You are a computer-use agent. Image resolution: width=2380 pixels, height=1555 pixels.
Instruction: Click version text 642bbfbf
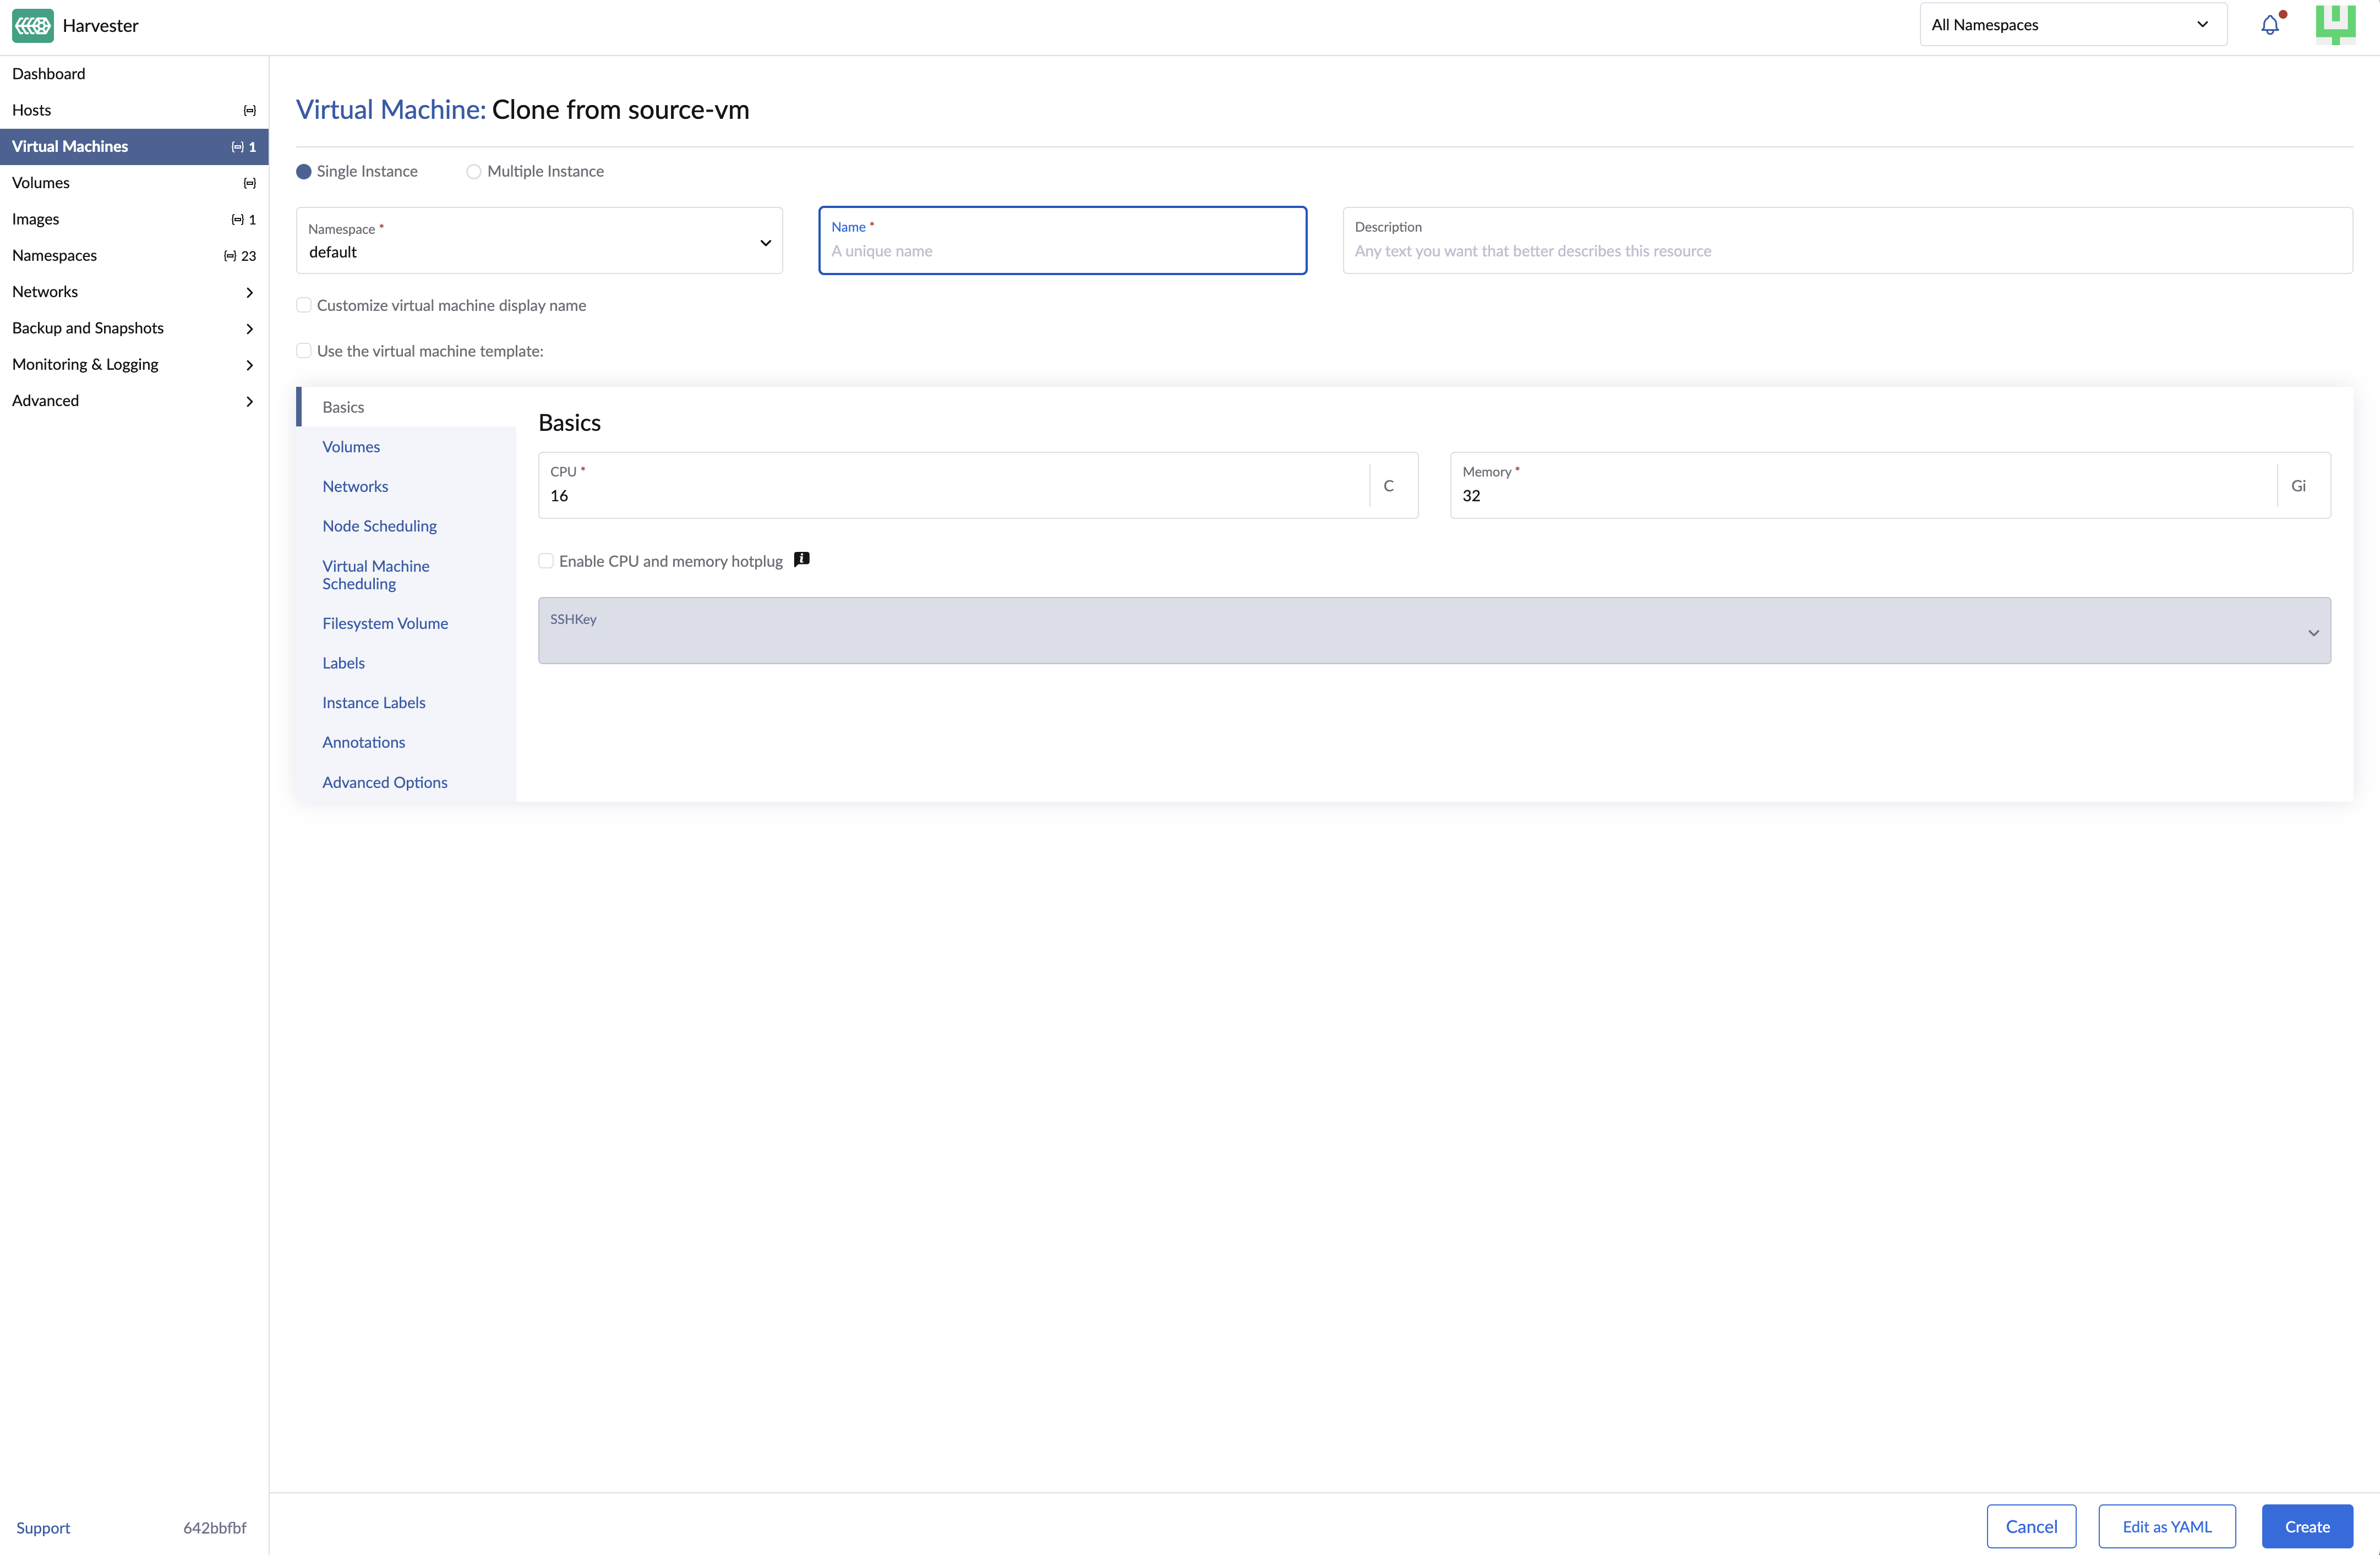pos(215,1528)
